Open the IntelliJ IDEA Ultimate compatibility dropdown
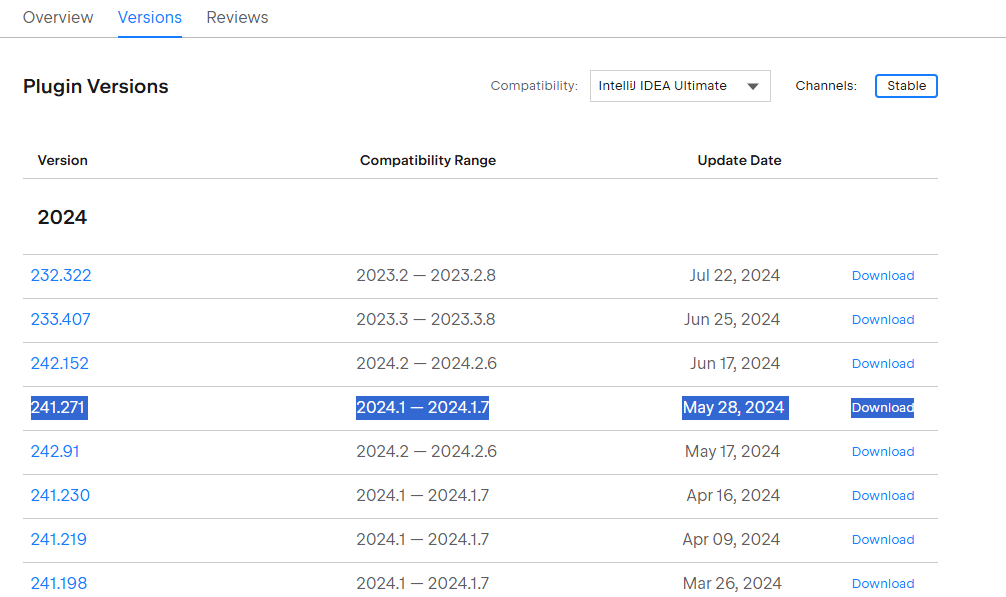 point(680,86)
